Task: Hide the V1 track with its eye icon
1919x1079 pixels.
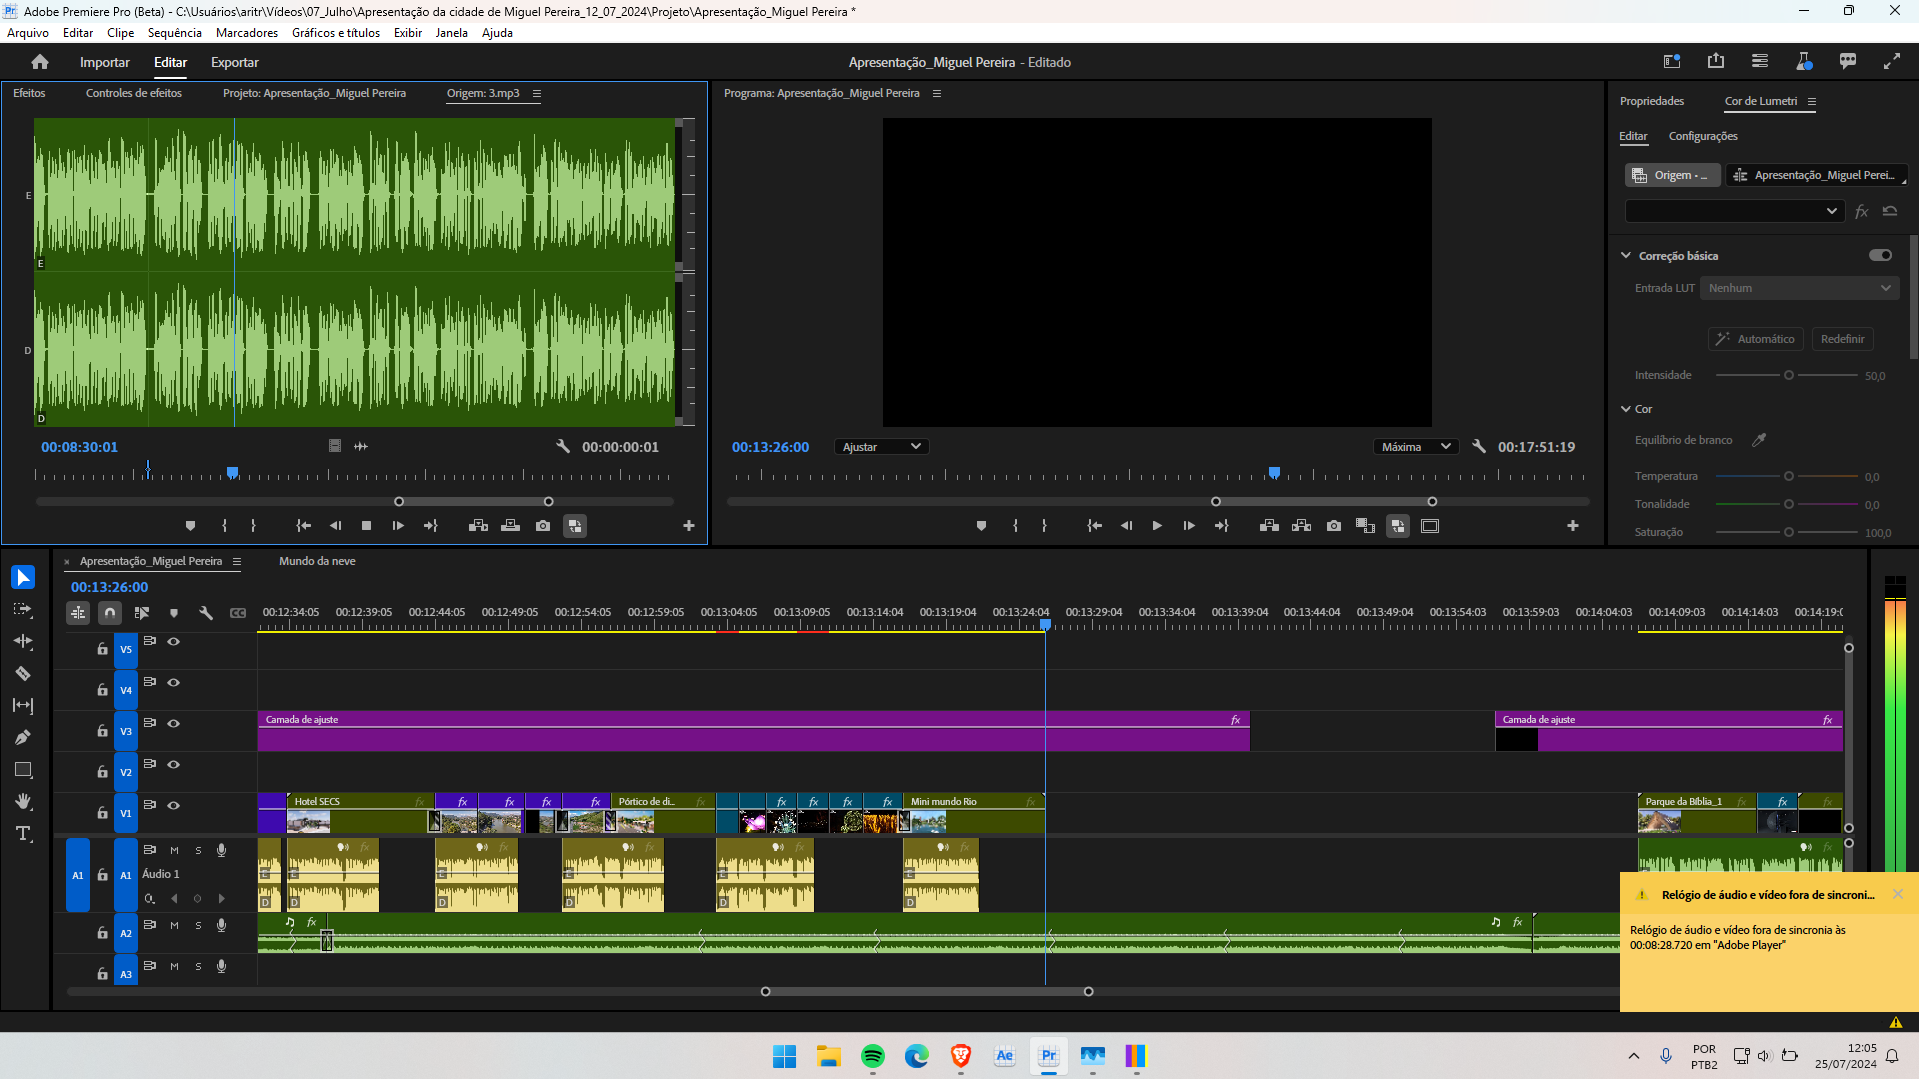Action: point(173,806)
